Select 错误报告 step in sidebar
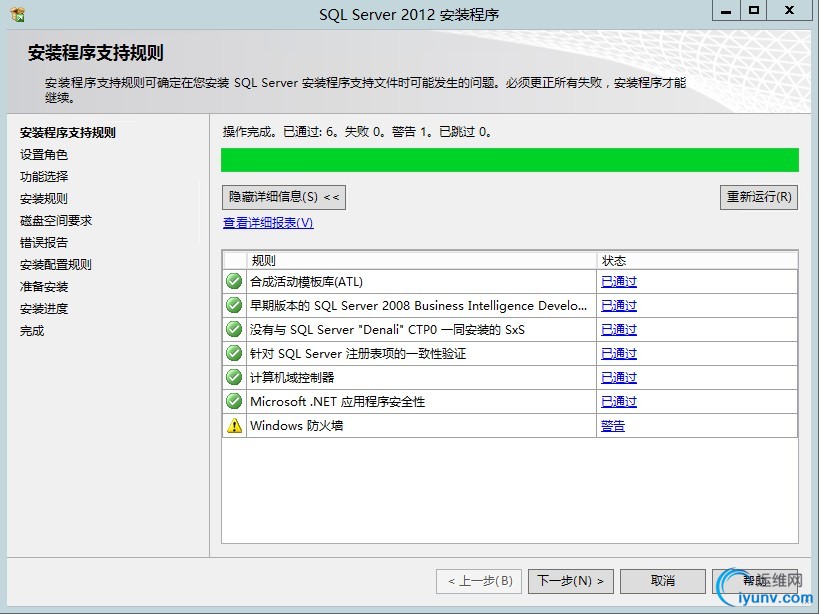The width and height of the screenshot is (819, 614). [x=44, y=242]
